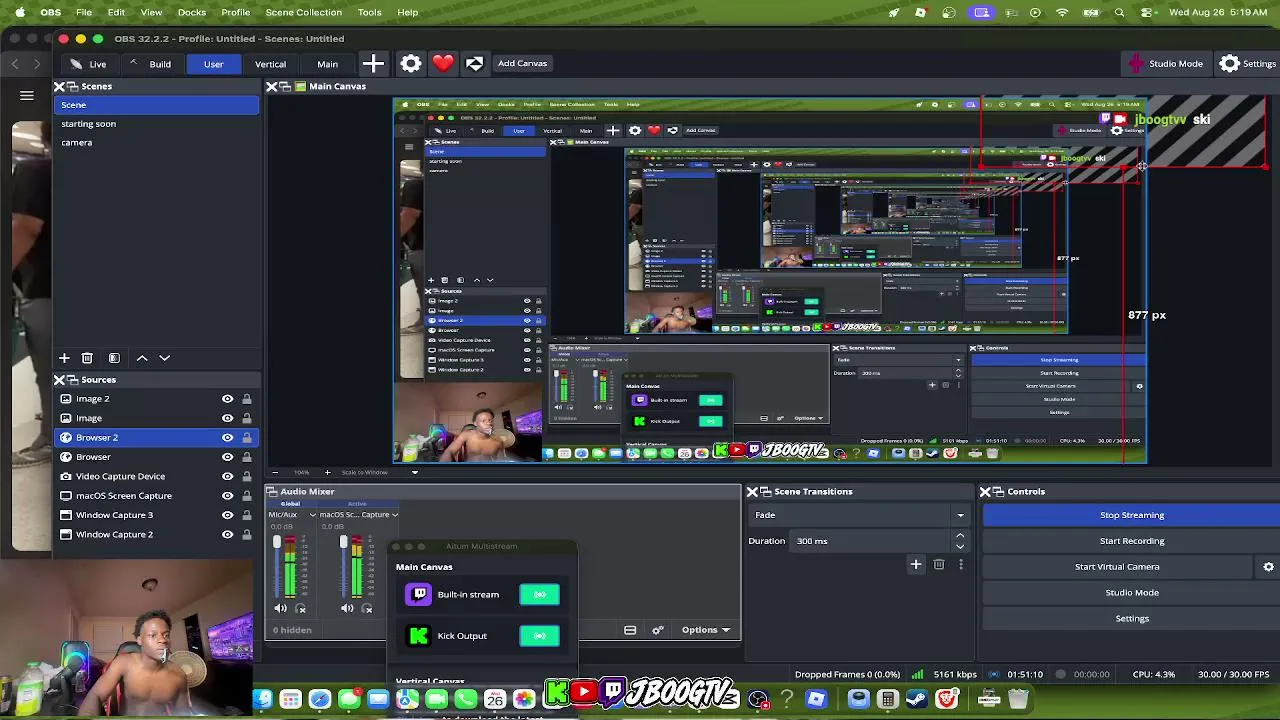Viewport: 1280px width, 720px height.
Task: Open the macOS Screen Capture mixer dropdown arrow
Action: tap(395, 515)
